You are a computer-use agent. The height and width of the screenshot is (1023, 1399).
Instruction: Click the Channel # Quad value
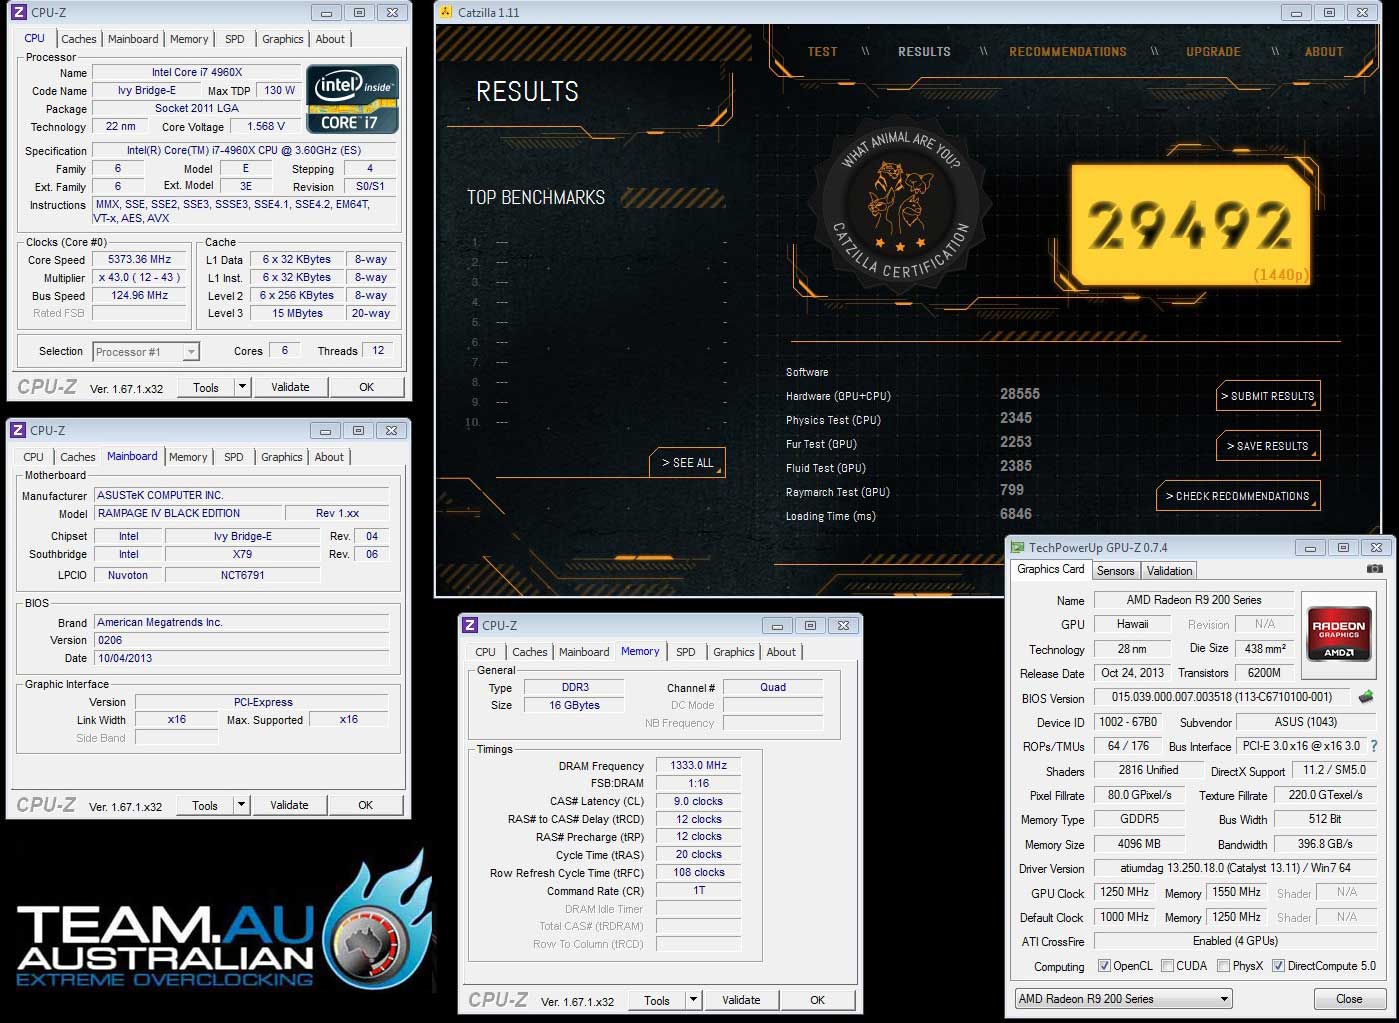point(773,687)
